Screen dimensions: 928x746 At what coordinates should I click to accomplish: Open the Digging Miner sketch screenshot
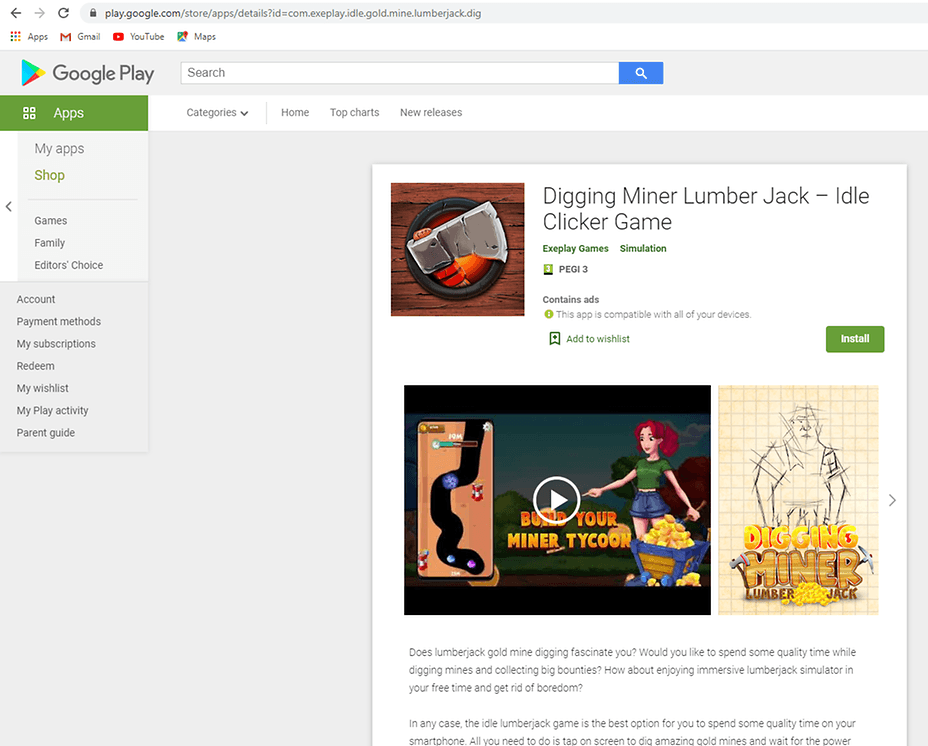tap(798, 500)
